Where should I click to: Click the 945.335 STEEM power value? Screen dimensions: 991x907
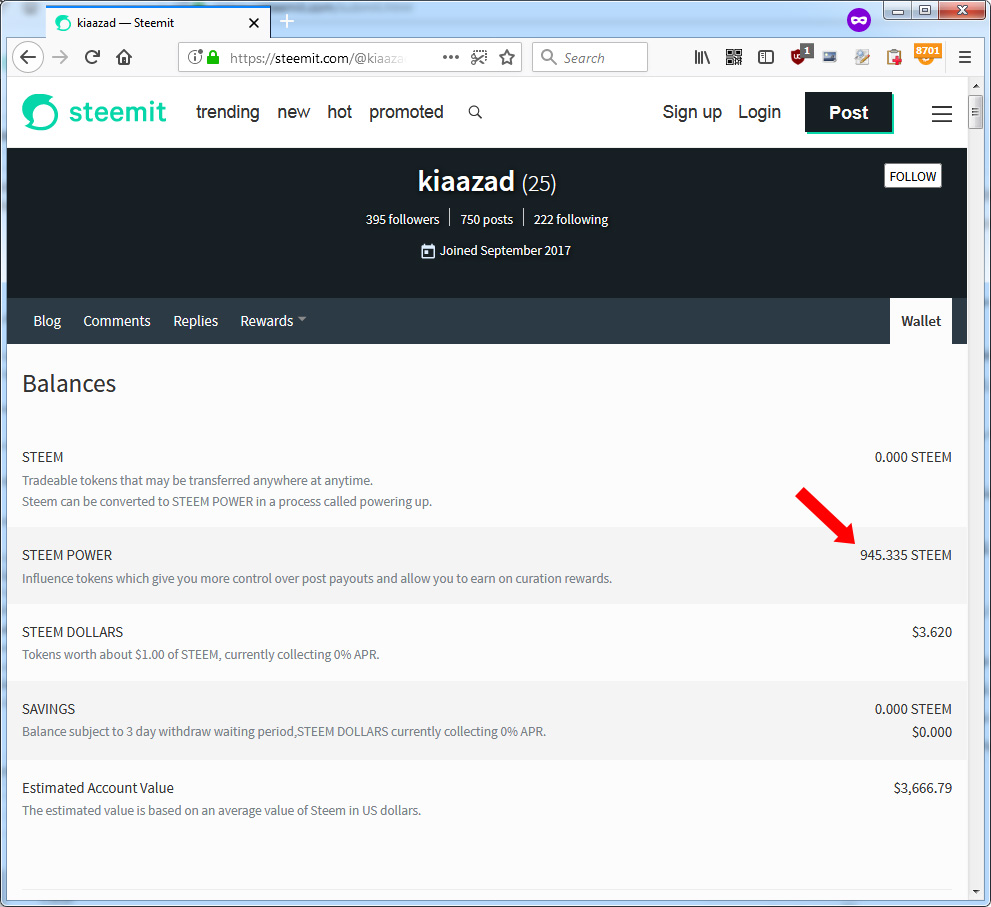pyautogui.click(x=905, y=555)
